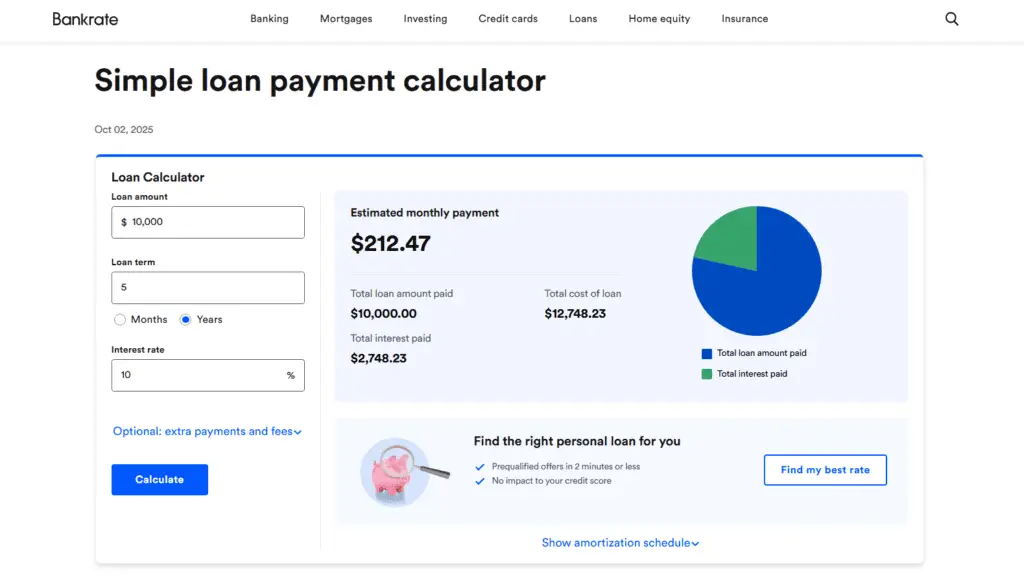The width and height of the screenshot is (1024, 577).
Task: Expand Optional: extra payments and fees
Action: [207, 431]
